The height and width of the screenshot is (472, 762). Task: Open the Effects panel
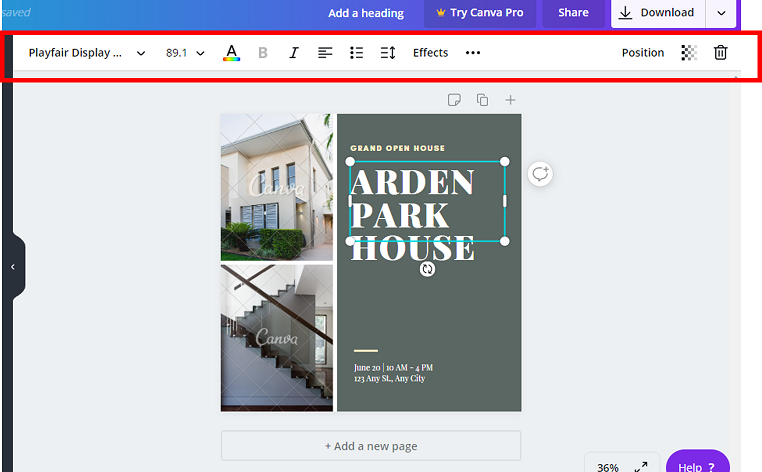(431, 52)
